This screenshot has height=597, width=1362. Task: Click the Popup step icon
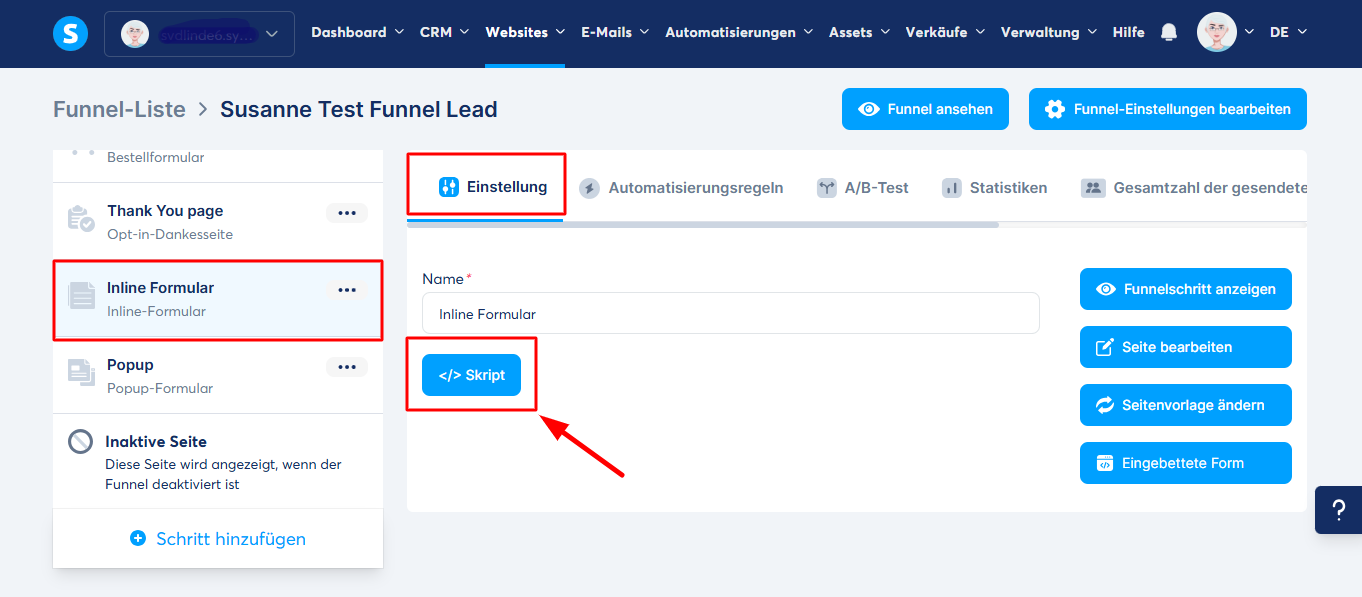pos(81,372)
